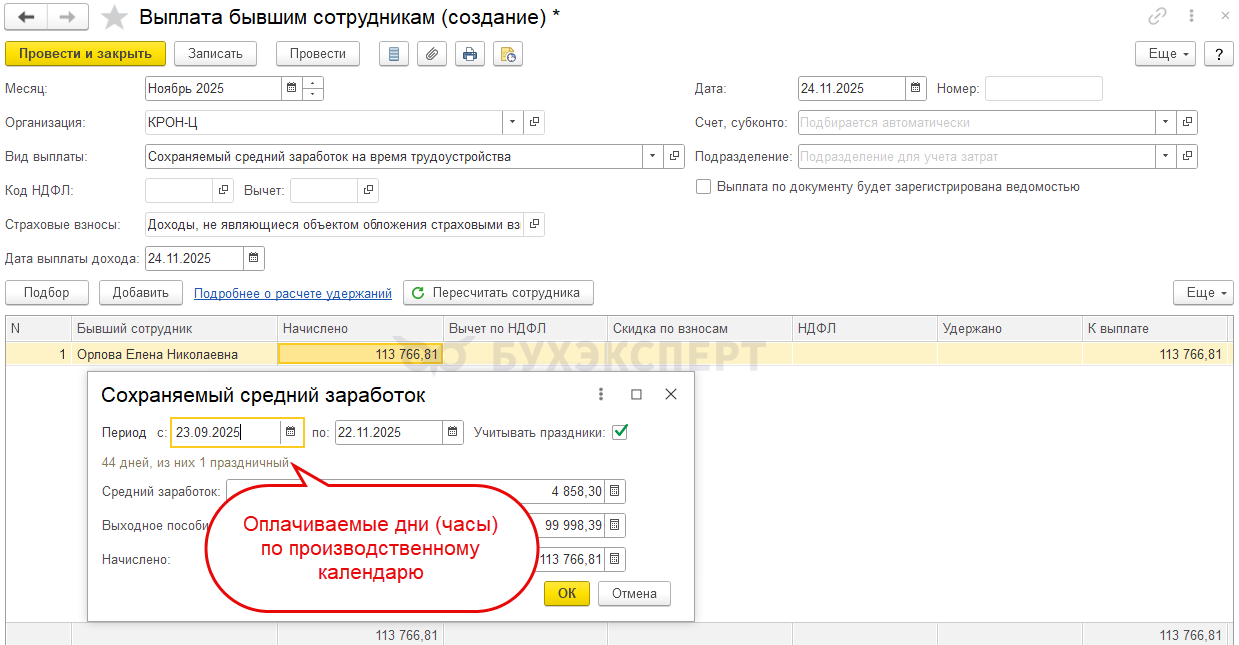The image size is (1239, 645).
Task: Maximize the Сохраняемый средний заработок dialog
Action: click(x=636, y=394)
